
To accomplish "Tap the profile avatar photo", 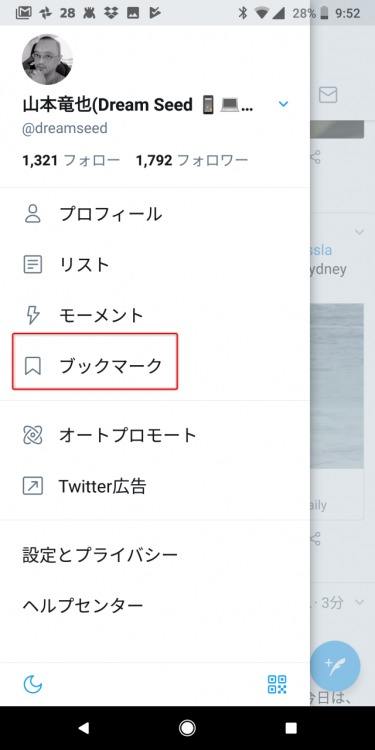I will (x=47, y=59).
